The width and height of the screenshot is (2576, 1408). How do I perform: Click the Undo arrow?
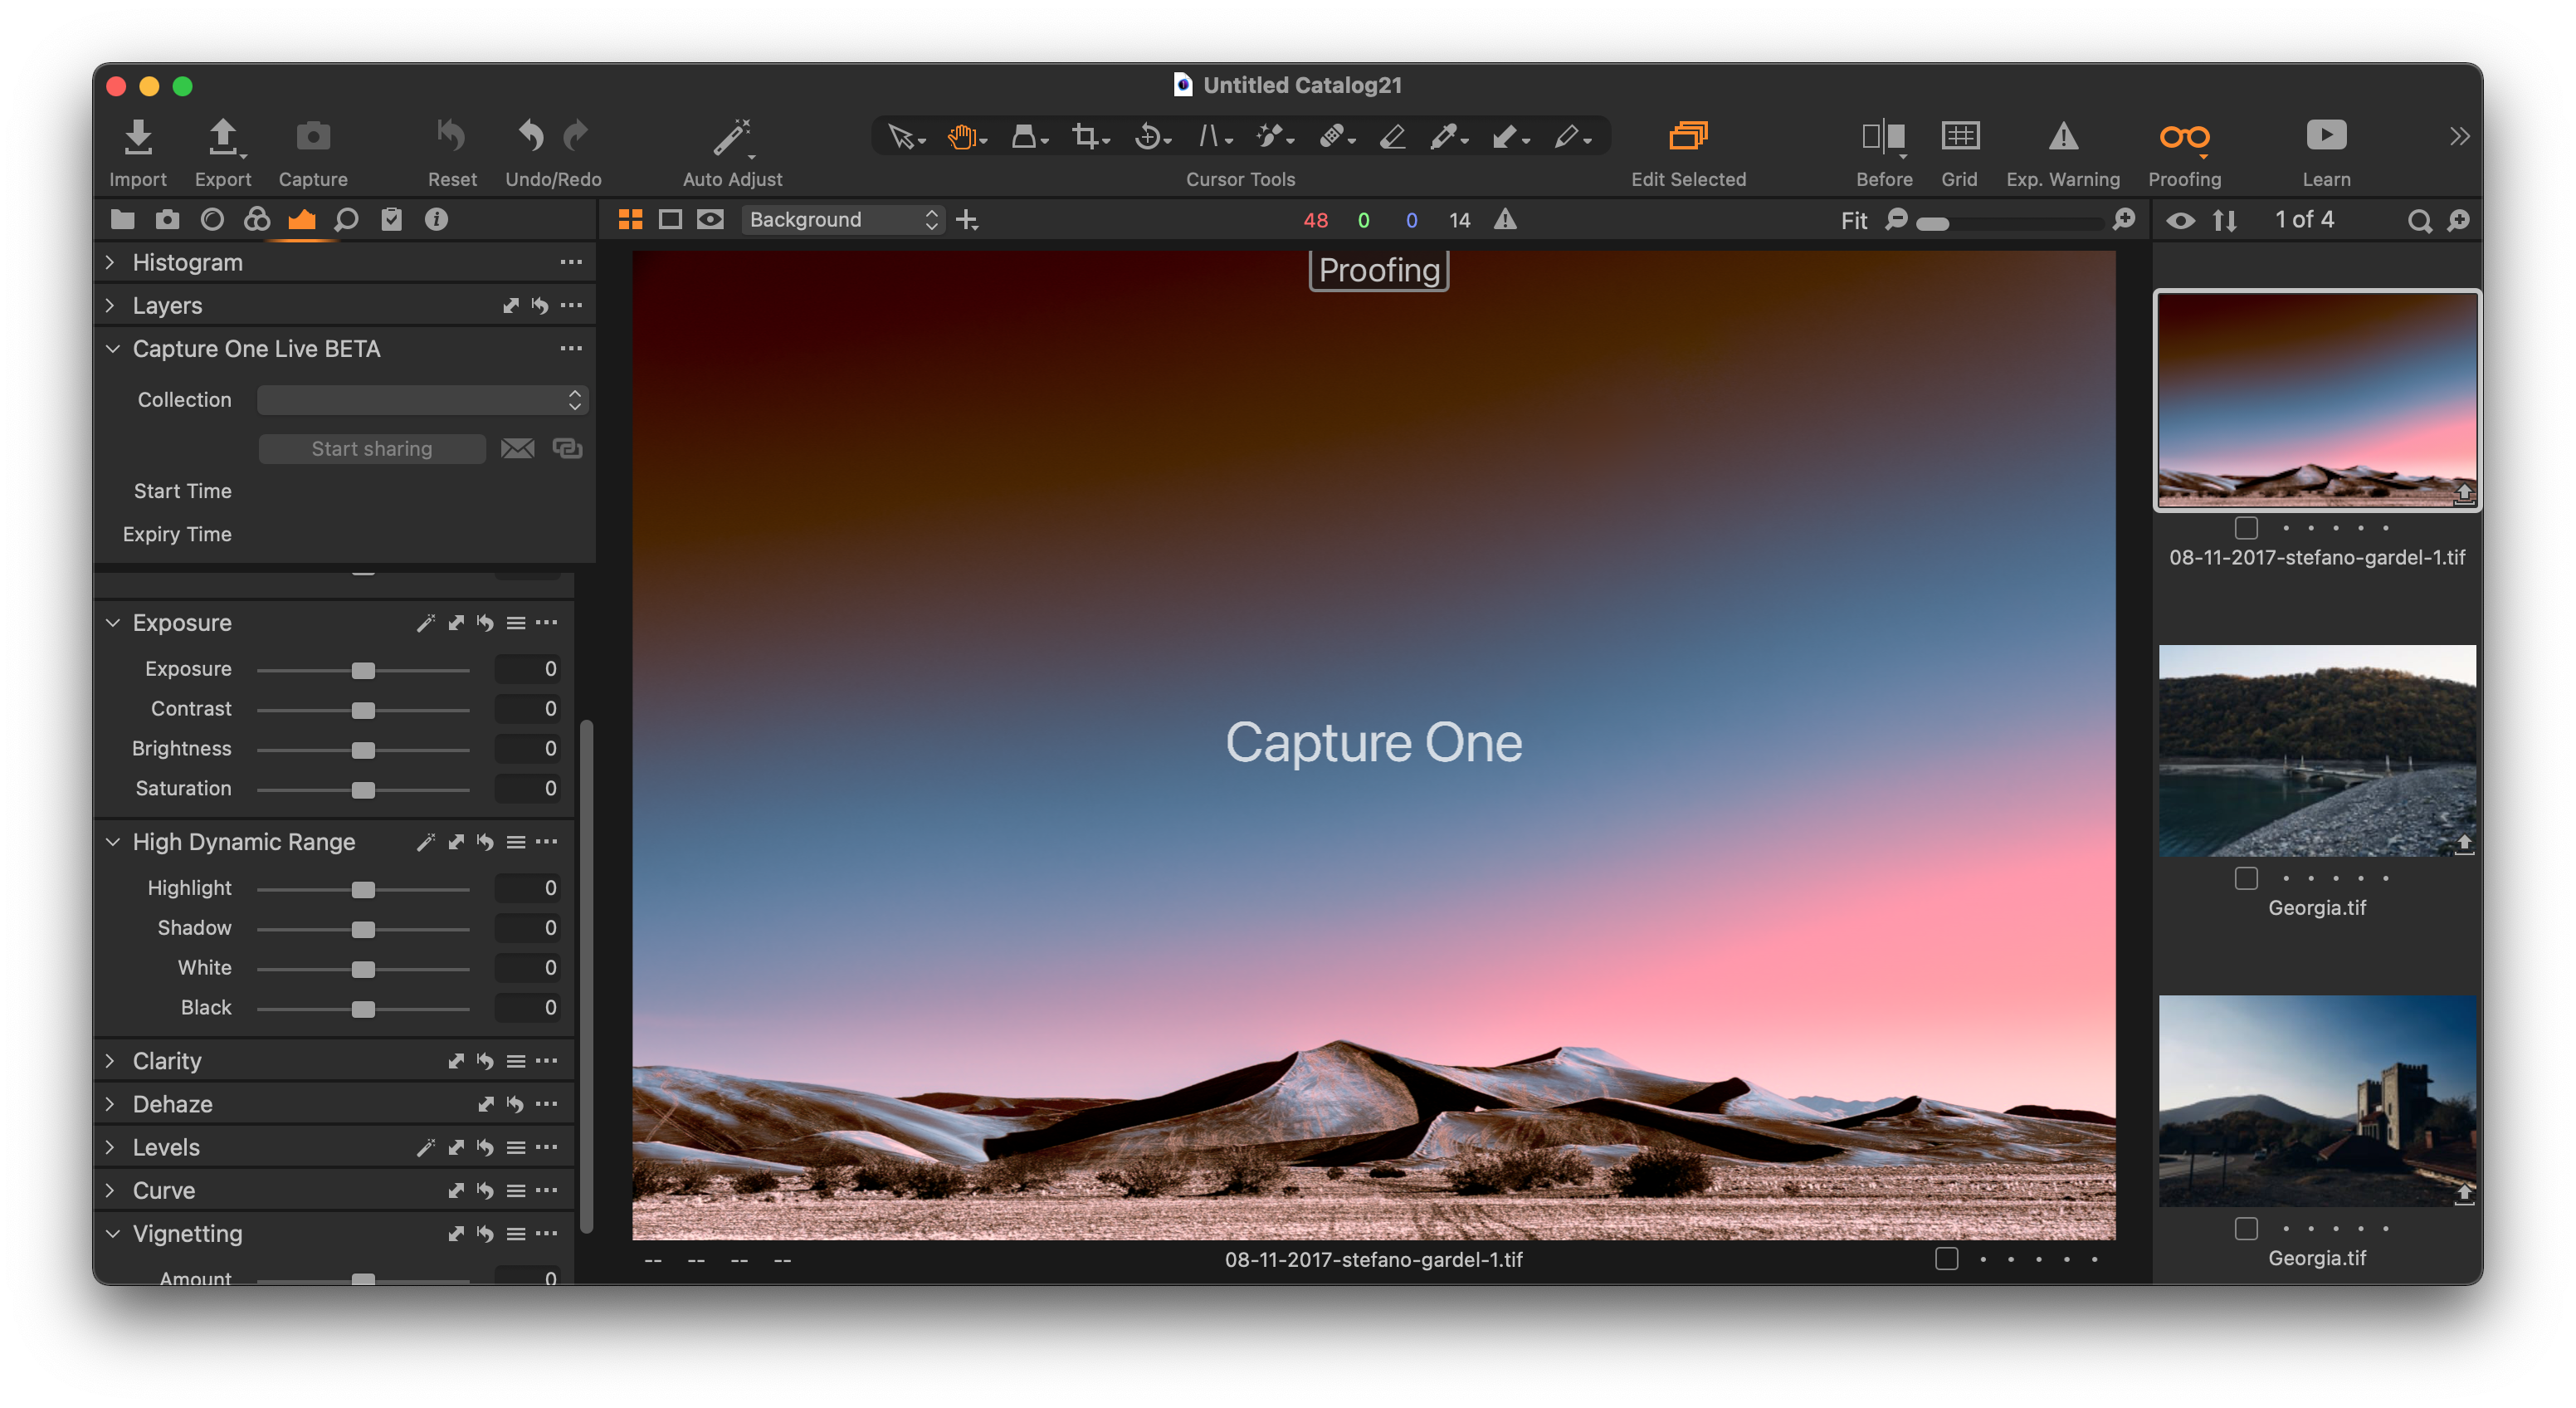[x=531, y=136]
